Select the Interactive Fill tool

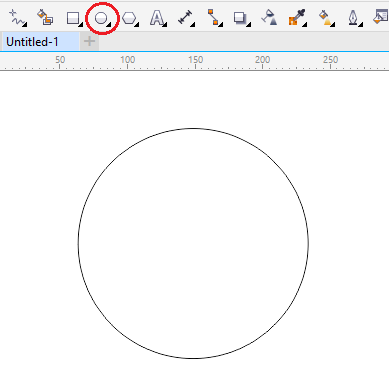[326, 18]
